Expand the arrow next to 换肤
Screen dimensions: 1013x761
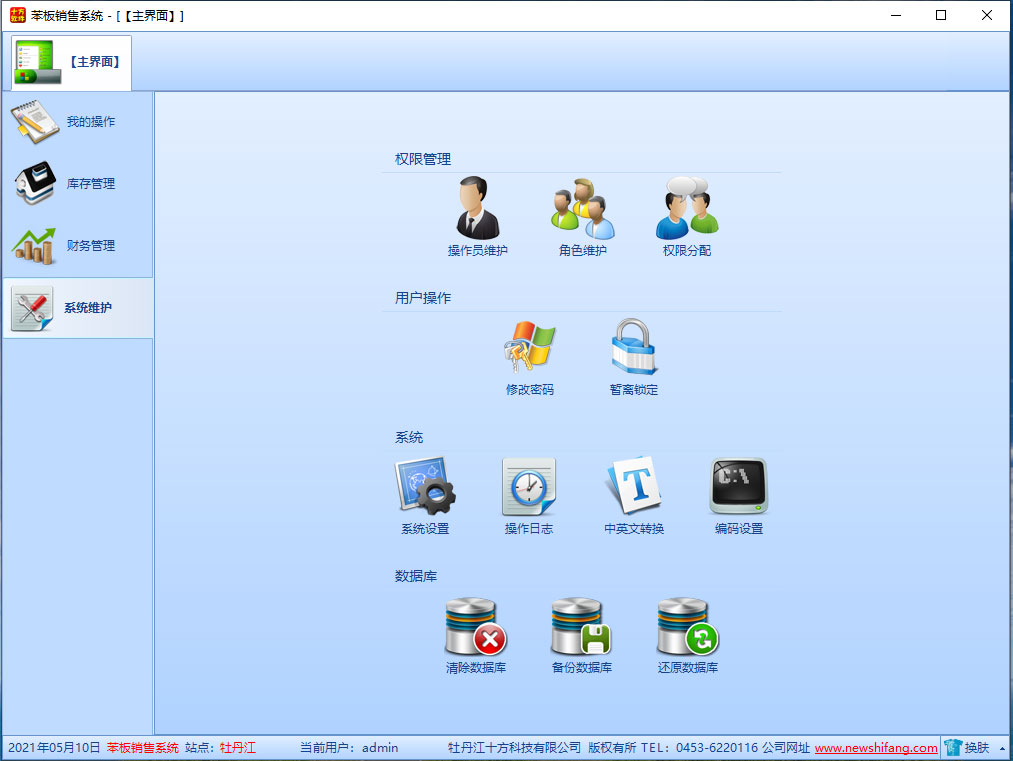click(1002, 748)
